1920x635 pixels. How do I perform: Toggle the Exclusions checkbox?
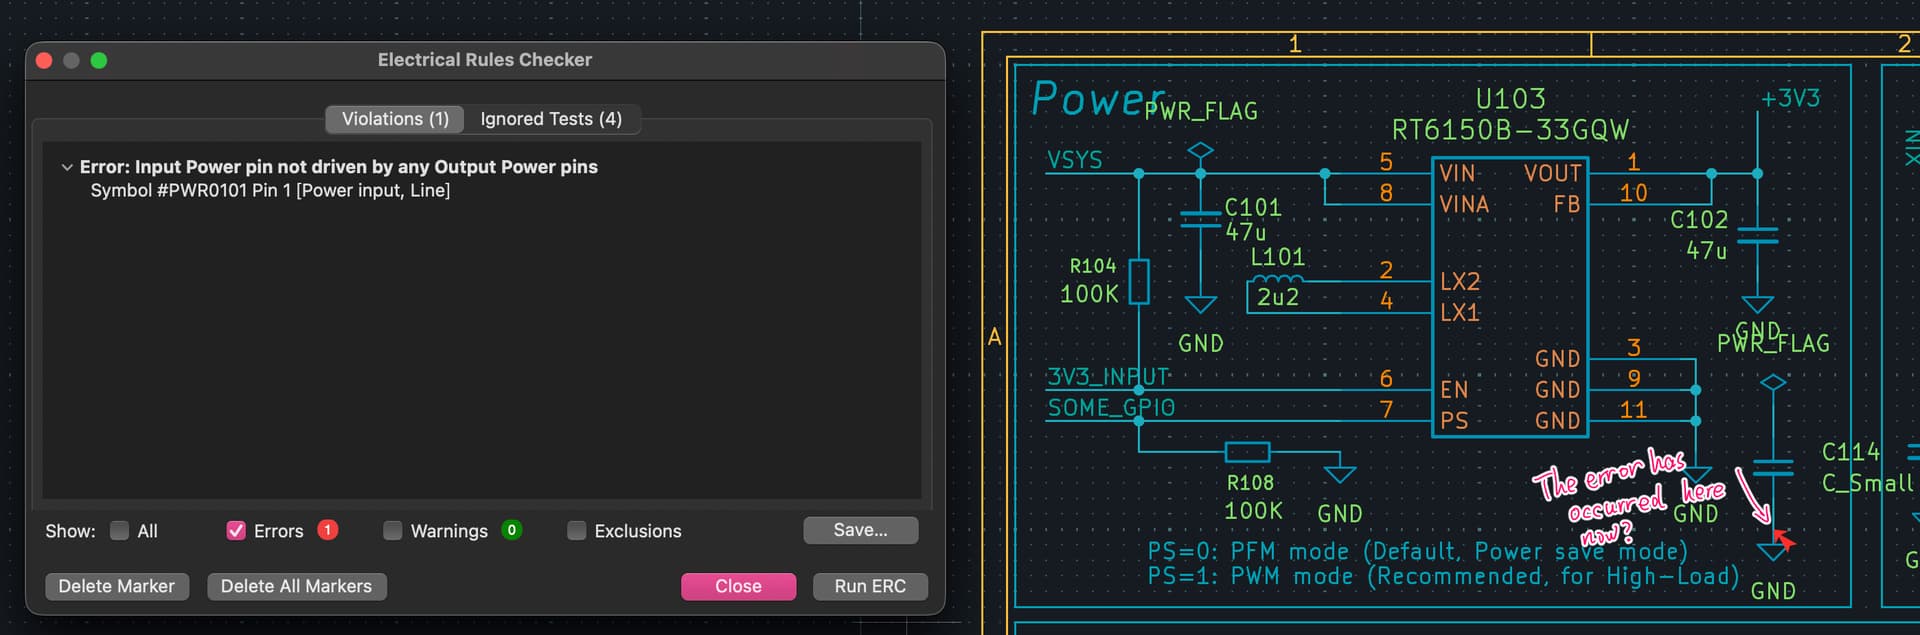point(576,531)
